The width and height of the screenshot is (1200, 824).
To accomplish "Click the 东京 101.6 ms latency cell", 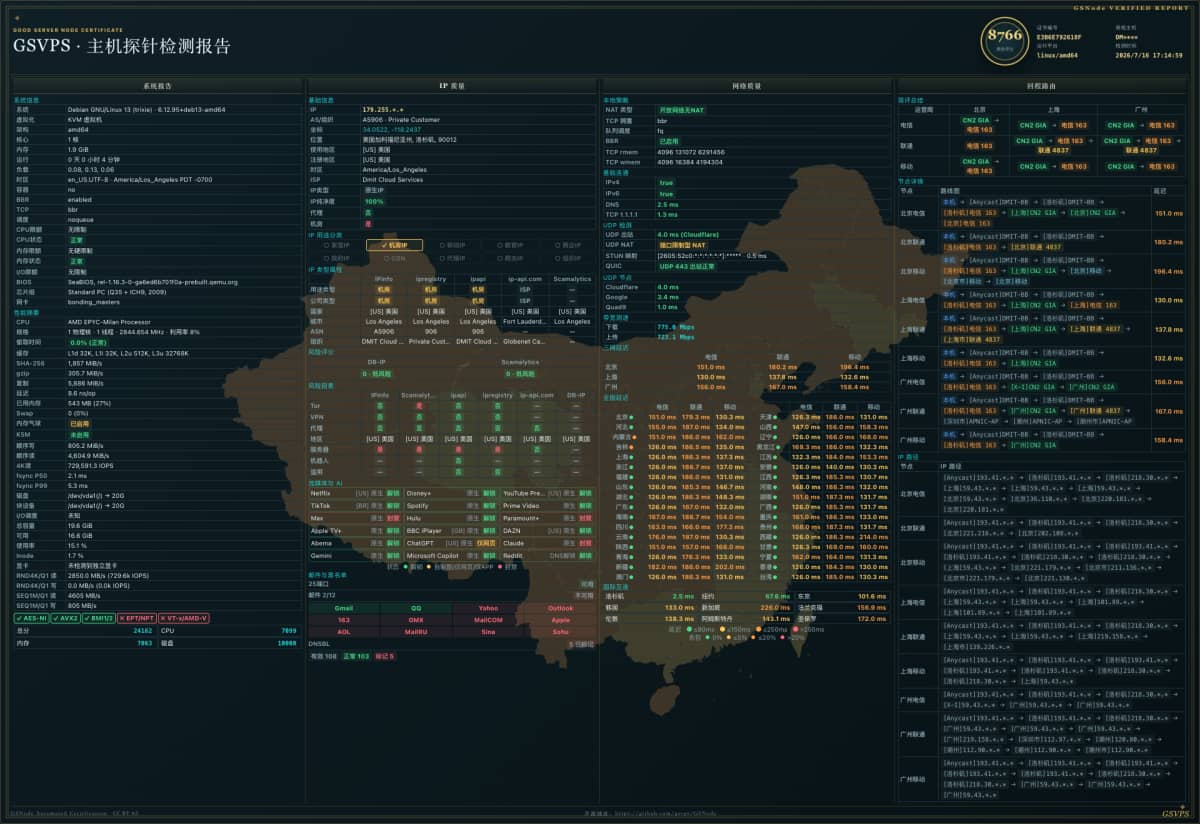I will pos(842,596).
